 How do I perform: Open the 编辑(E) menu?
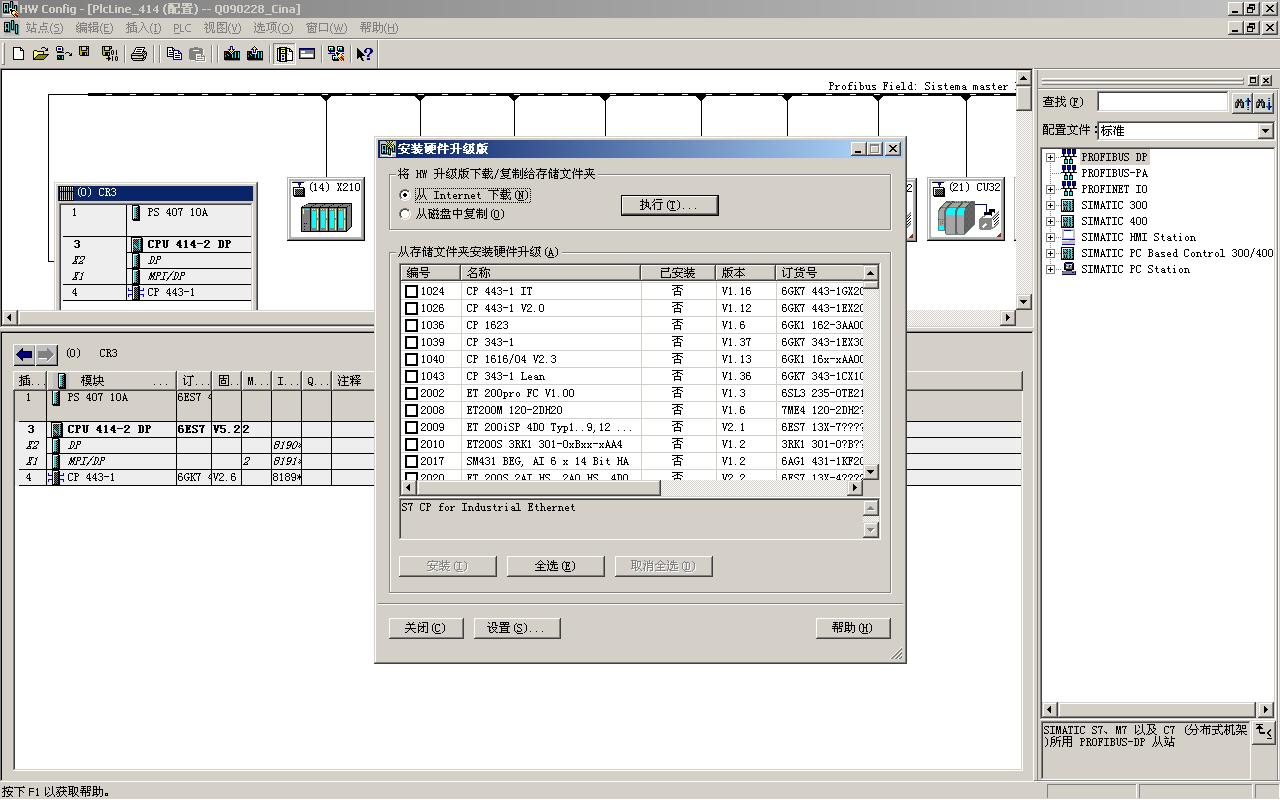[x=95, y=28]
